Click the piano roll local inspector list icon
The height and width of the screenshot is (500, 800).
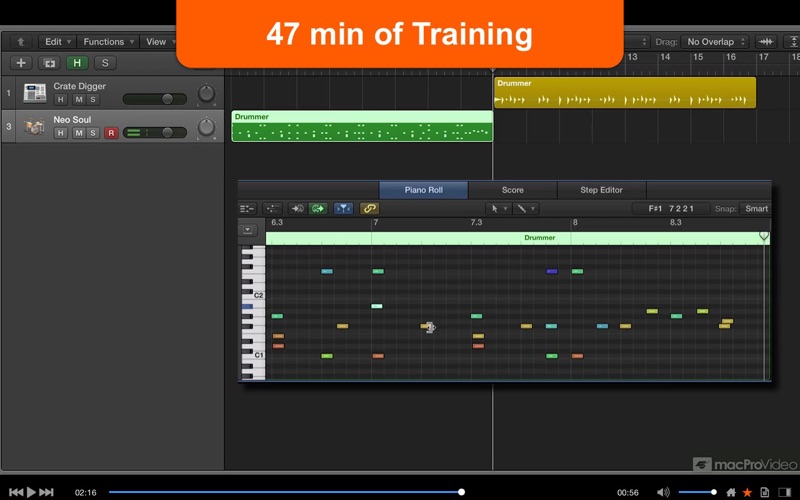[247, 209]
